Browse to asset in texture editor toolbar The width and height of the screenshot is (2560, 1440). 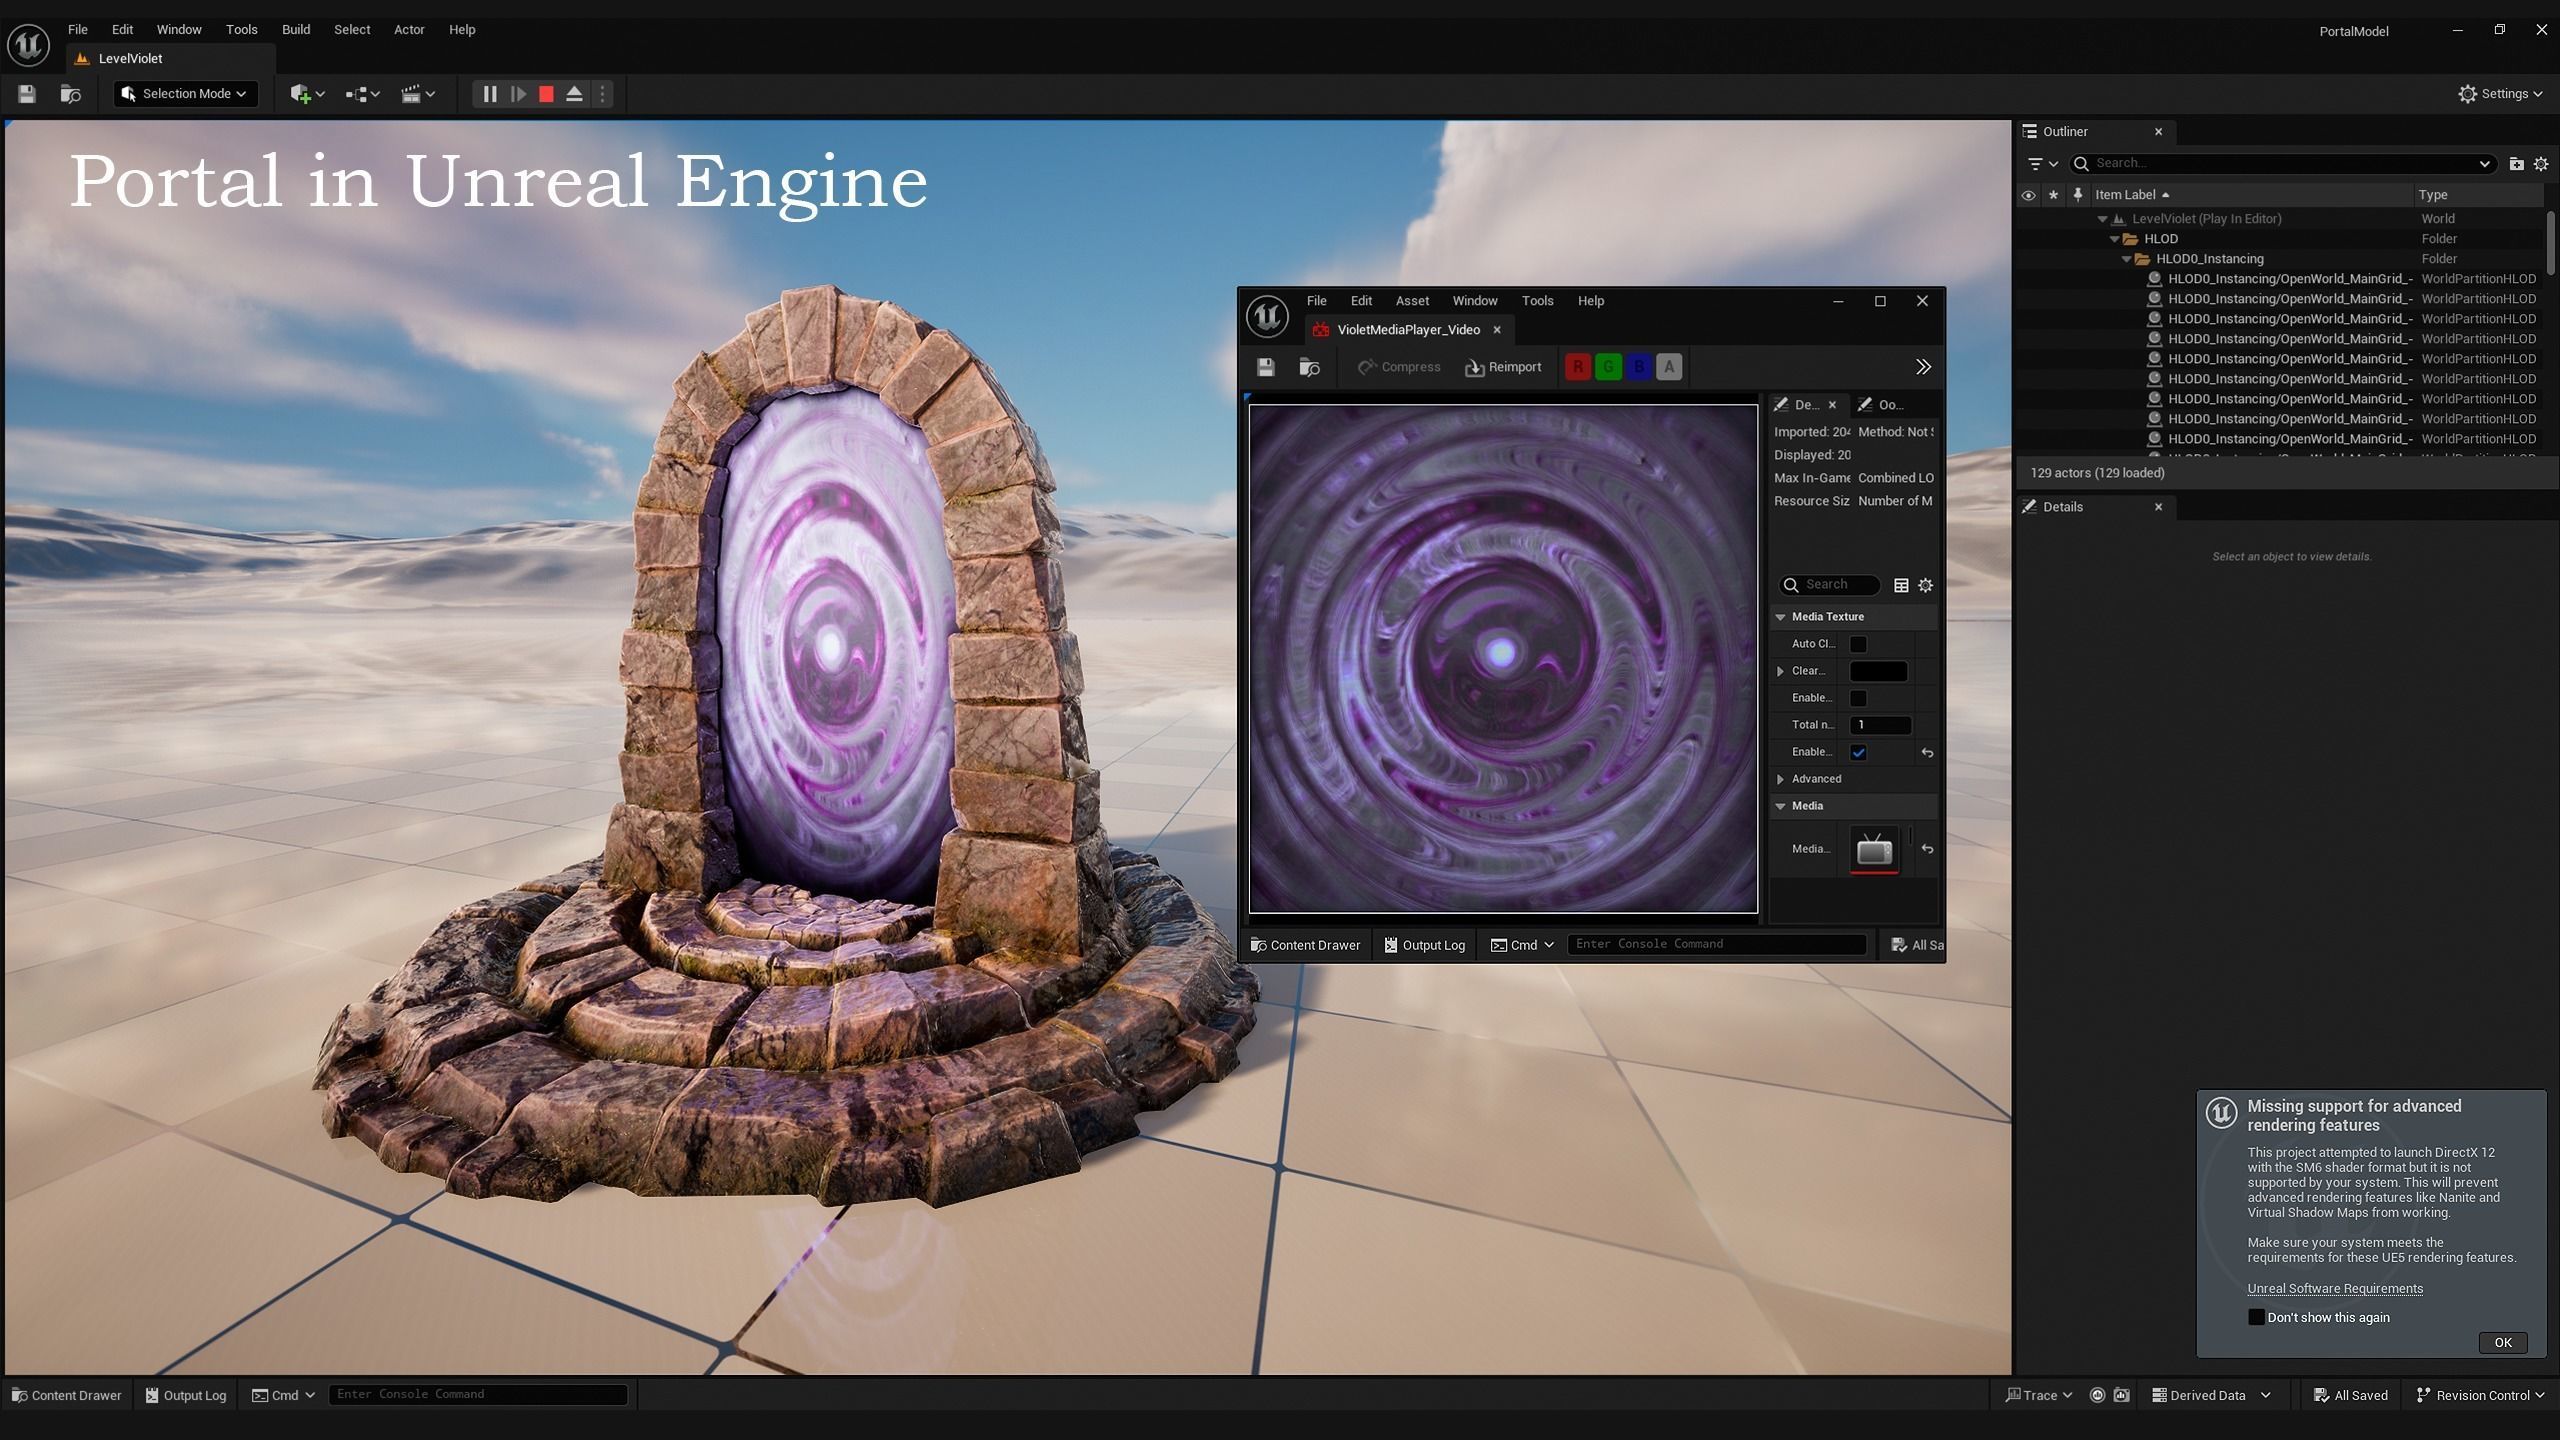click(x=1309, y=367)
